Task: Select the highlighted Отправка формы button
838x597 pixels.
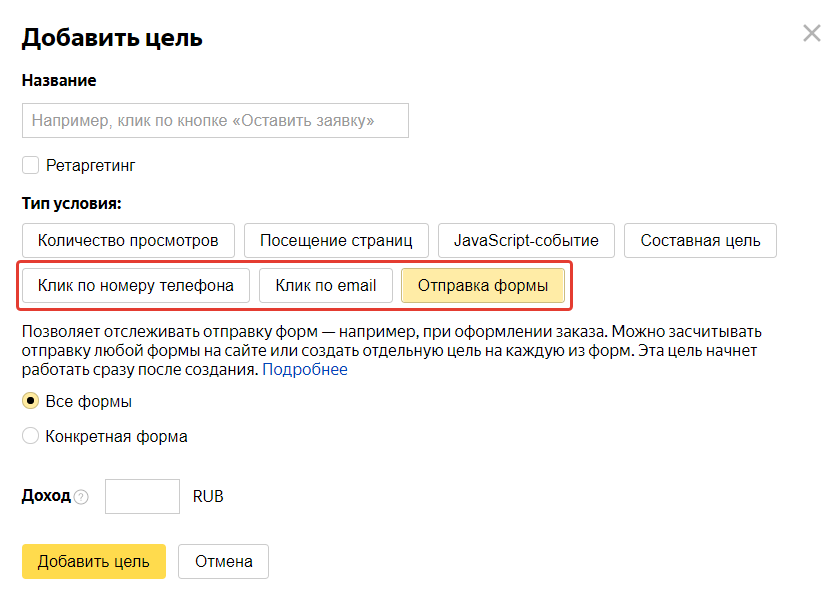Action: 483,285
